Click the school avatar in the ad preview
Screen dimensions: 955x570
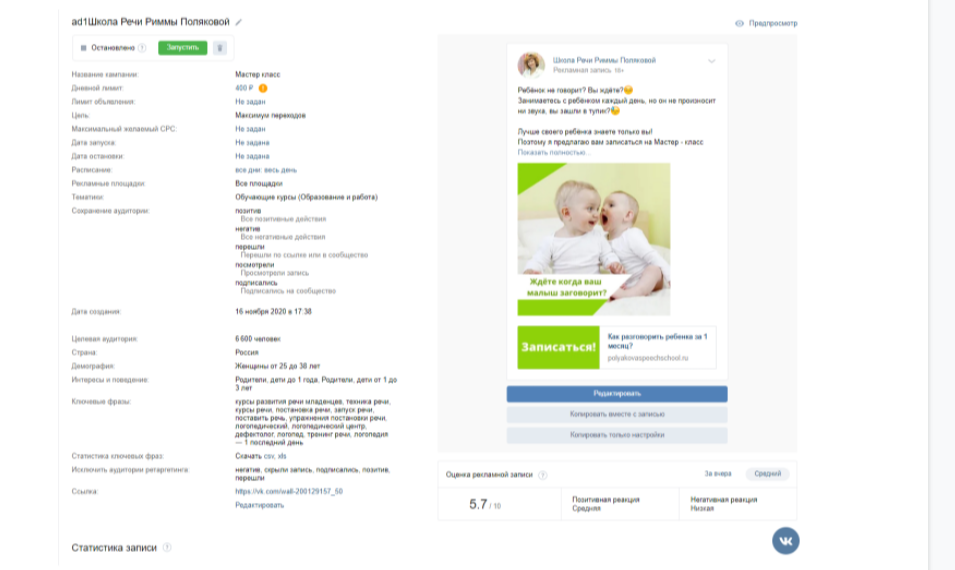(x=531, y=65)
